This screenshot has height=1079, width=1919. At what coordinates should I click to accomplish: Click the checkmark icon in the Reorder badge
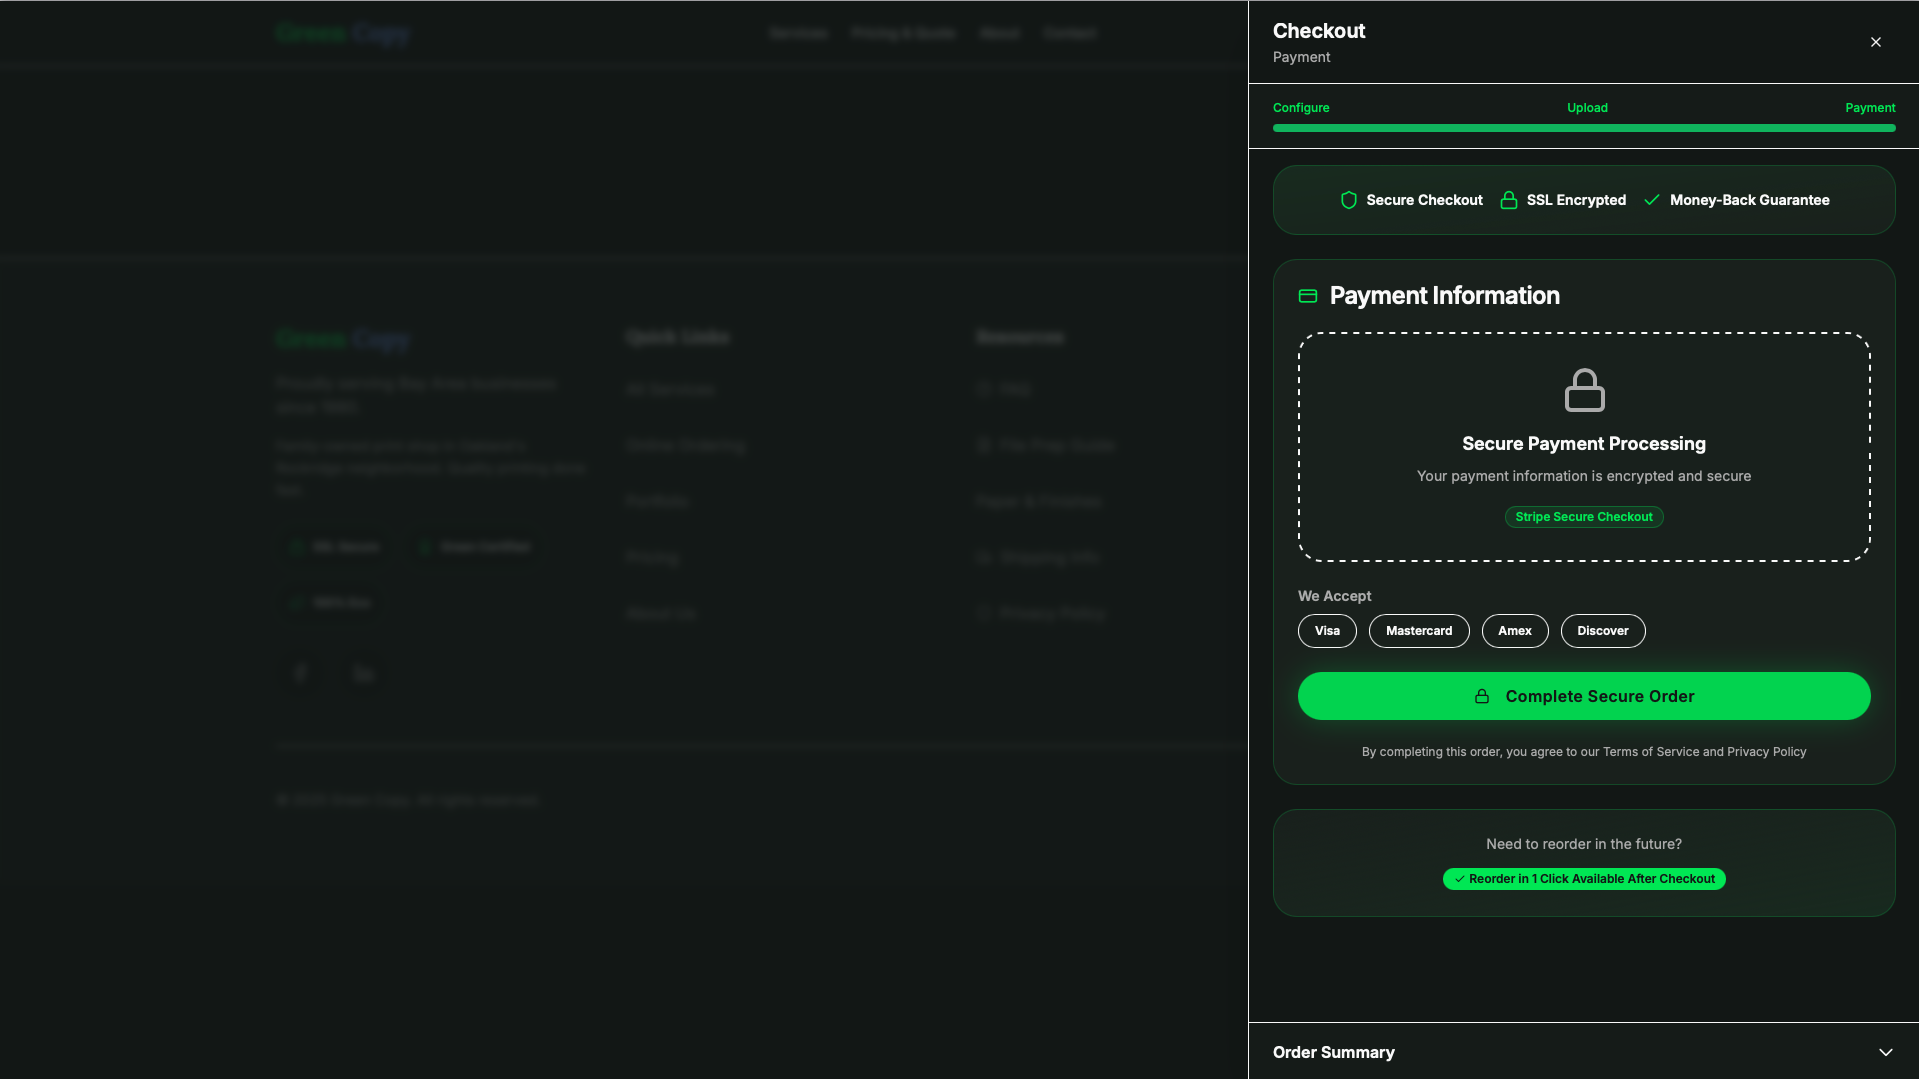[1459, 879]
